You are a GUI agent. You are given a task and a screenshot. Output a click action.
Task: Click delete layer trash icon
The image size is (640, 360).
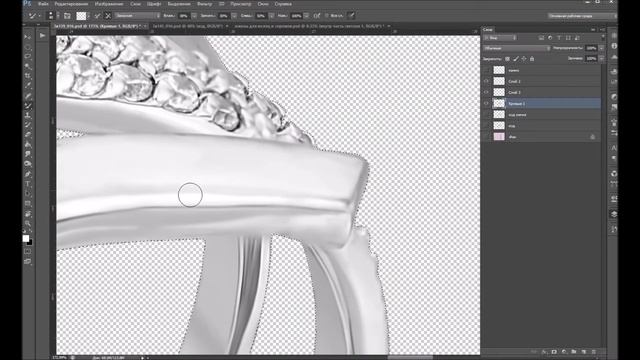point(594,351)
